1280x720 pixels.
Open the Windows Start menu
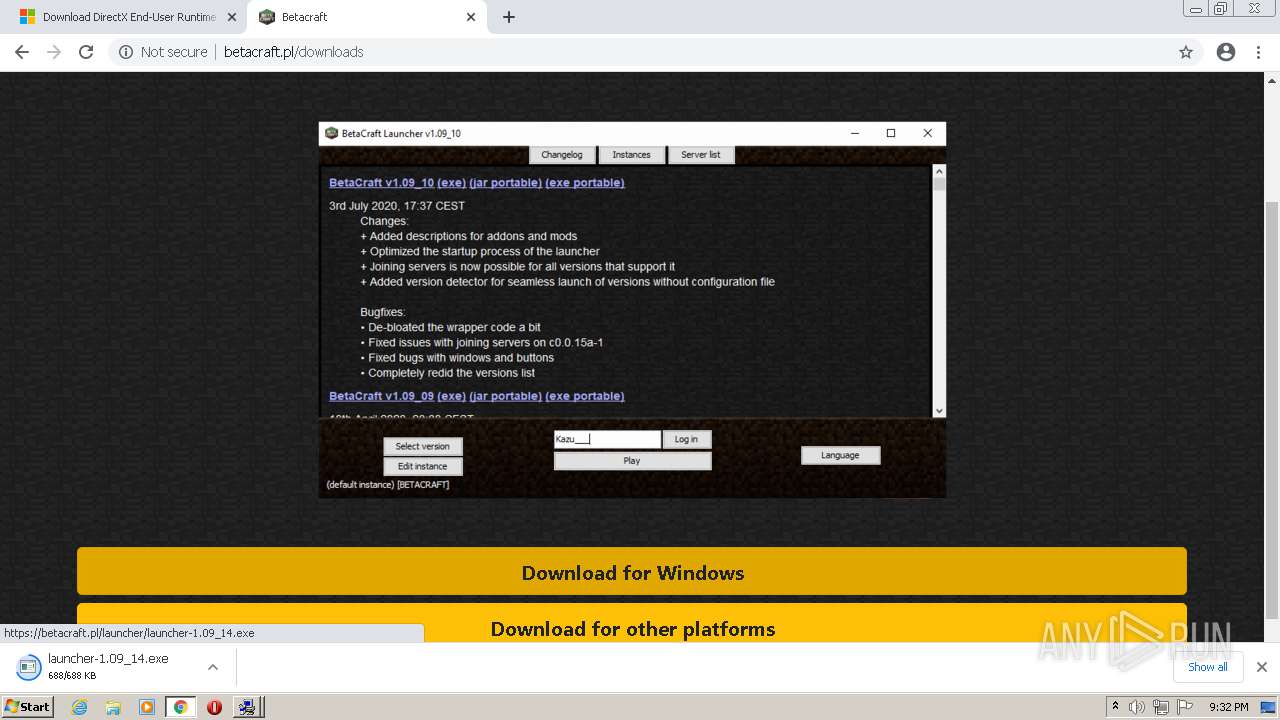pos(28,707)
